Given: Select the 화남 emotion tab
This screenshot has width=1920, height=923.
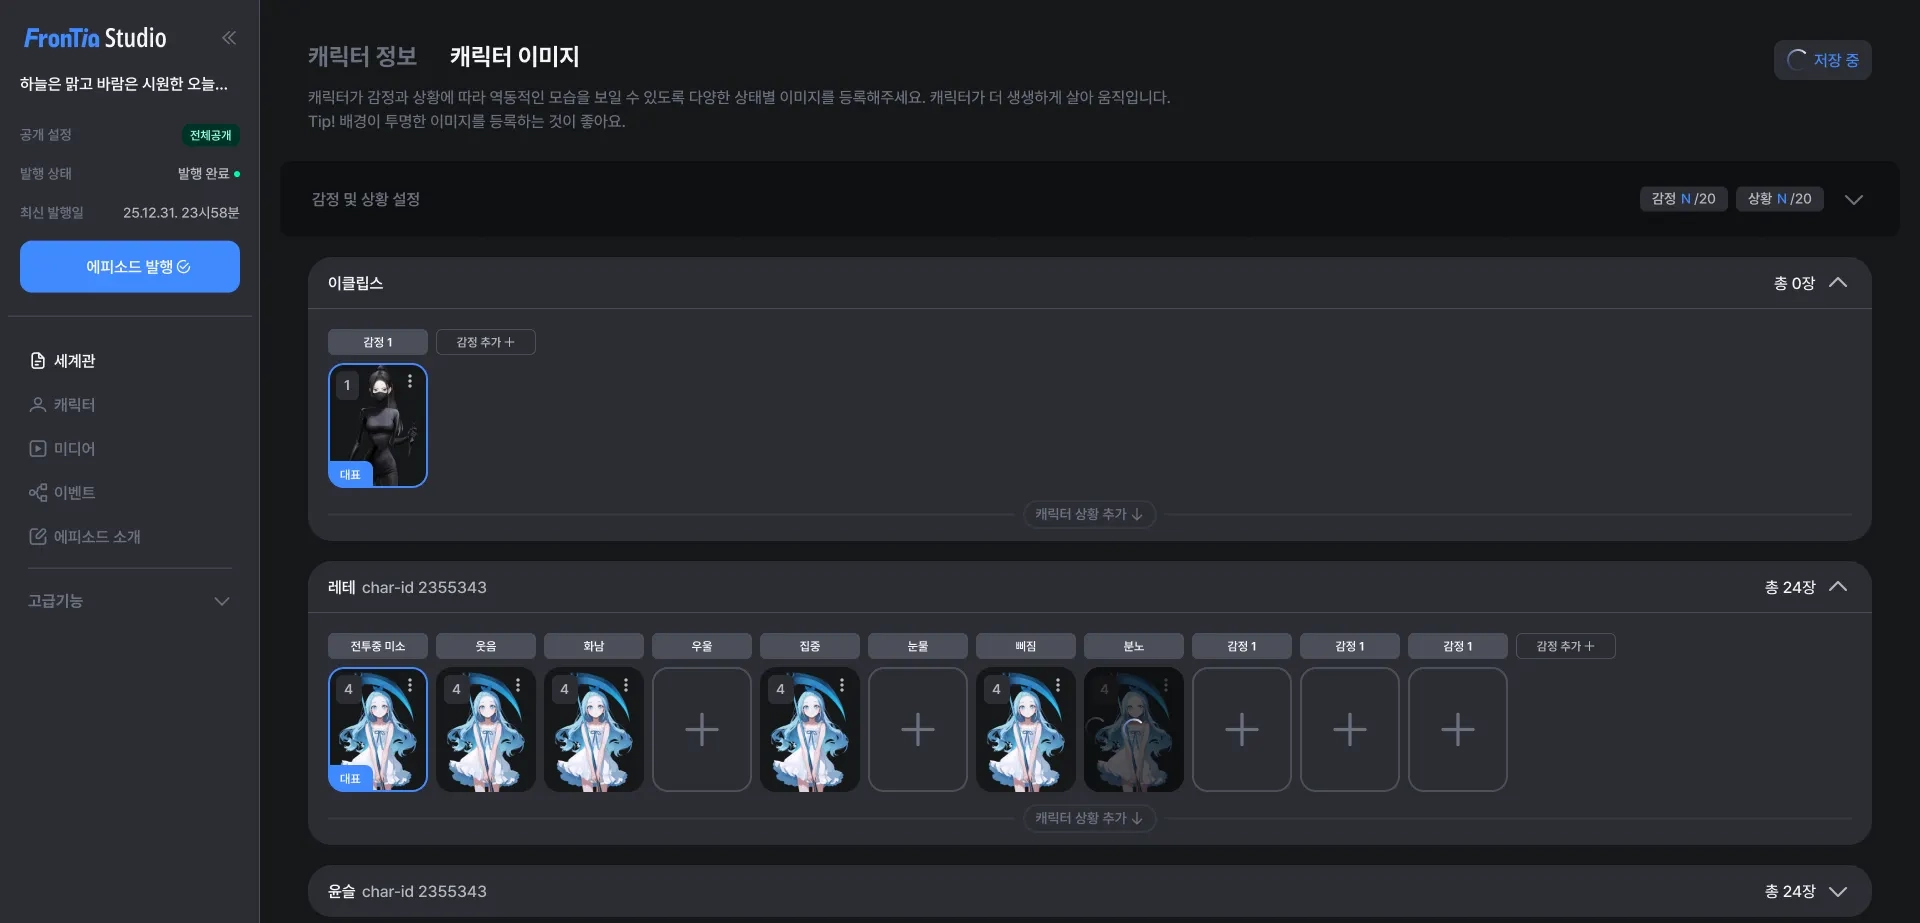Looking at the screenshot, I should [x=594, y=646].
